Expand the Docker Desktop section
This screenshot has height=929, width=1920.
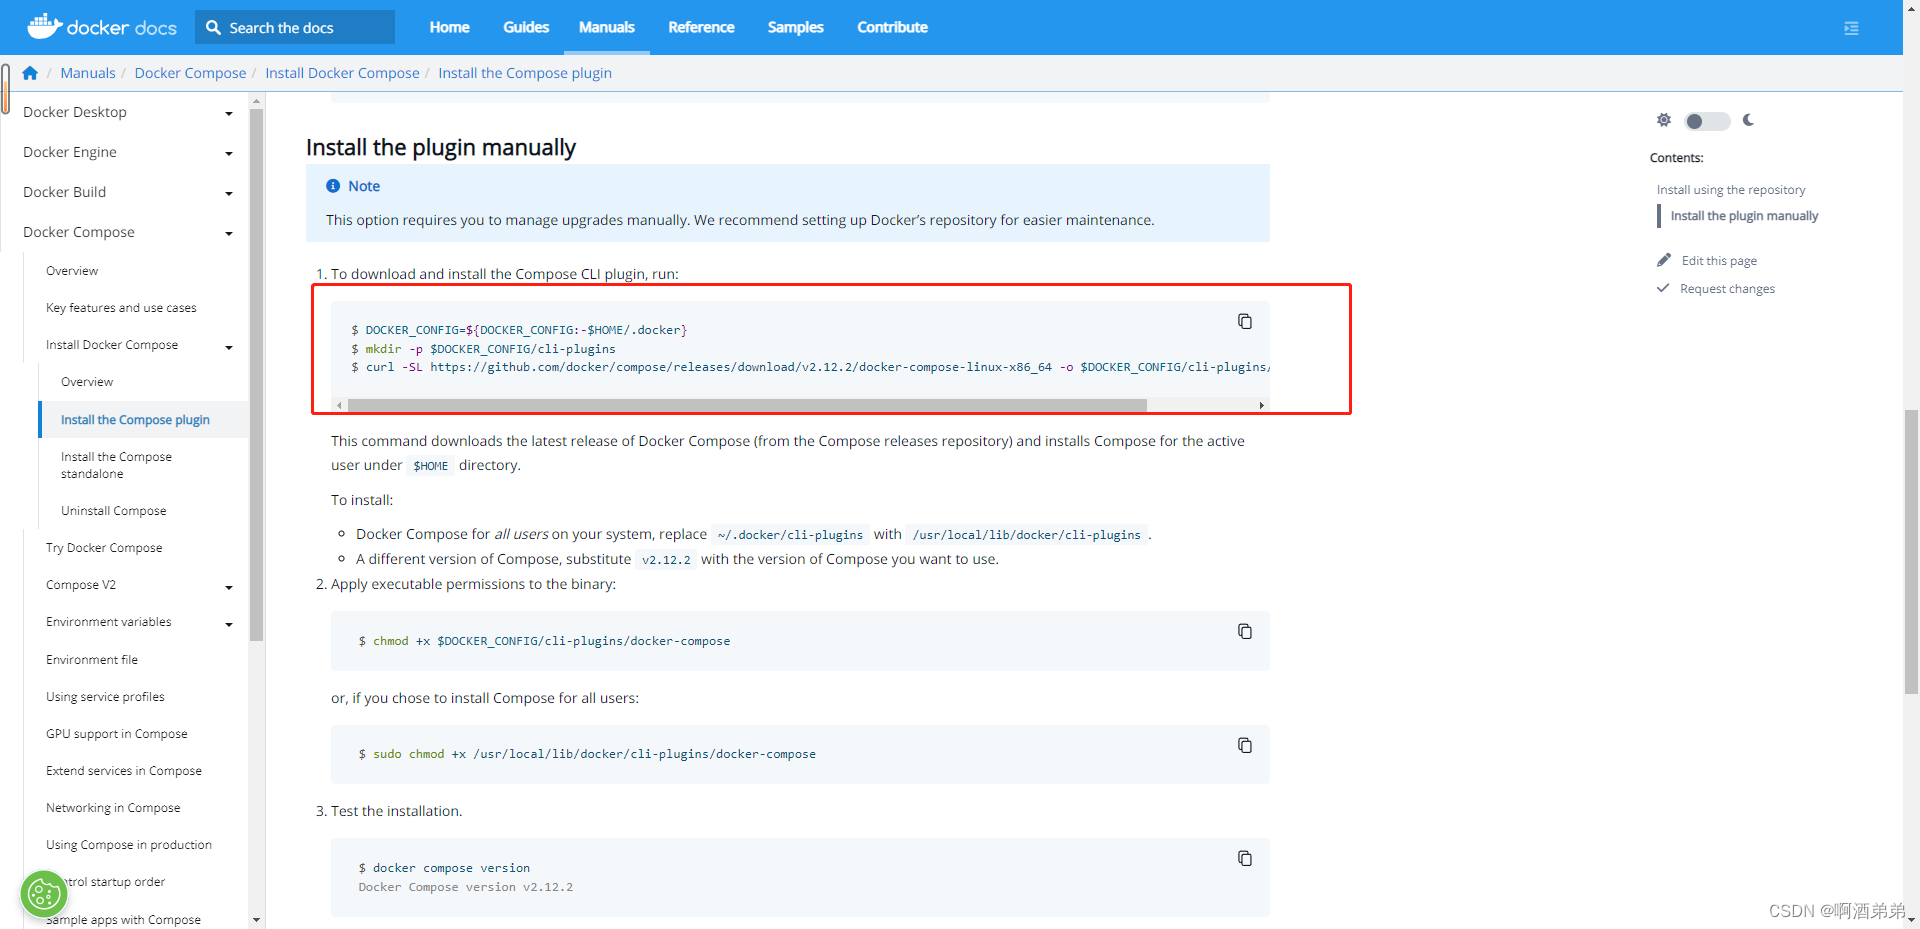click(229, 114)
